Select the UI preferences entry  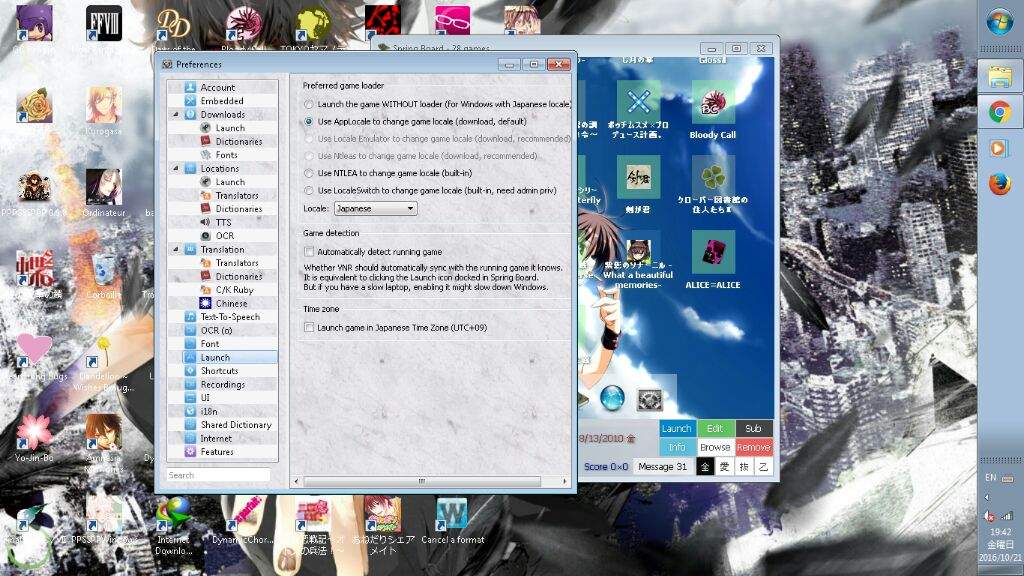coord(205,398)
